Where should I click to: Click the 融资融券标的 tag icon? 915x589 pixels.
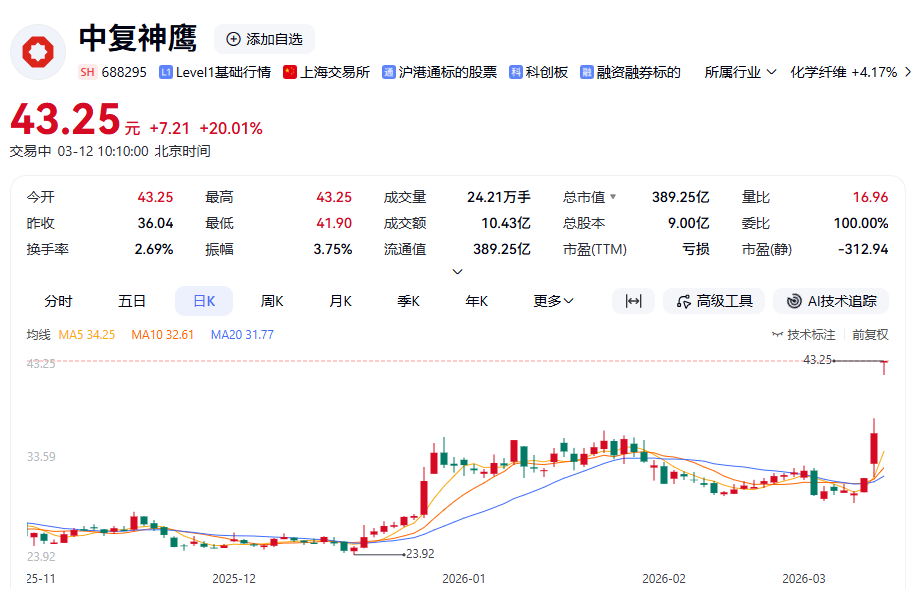click(x=587, y=72)
